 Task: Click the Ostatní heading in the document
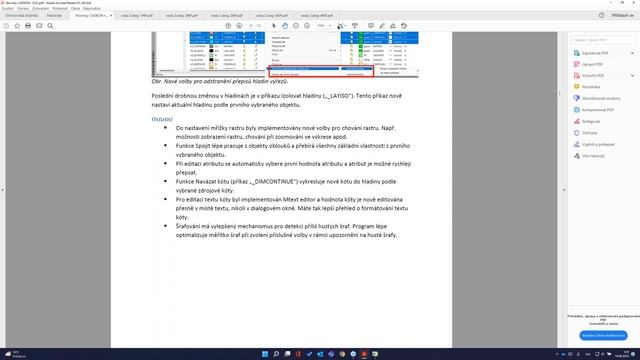click(x=162, y=119)
